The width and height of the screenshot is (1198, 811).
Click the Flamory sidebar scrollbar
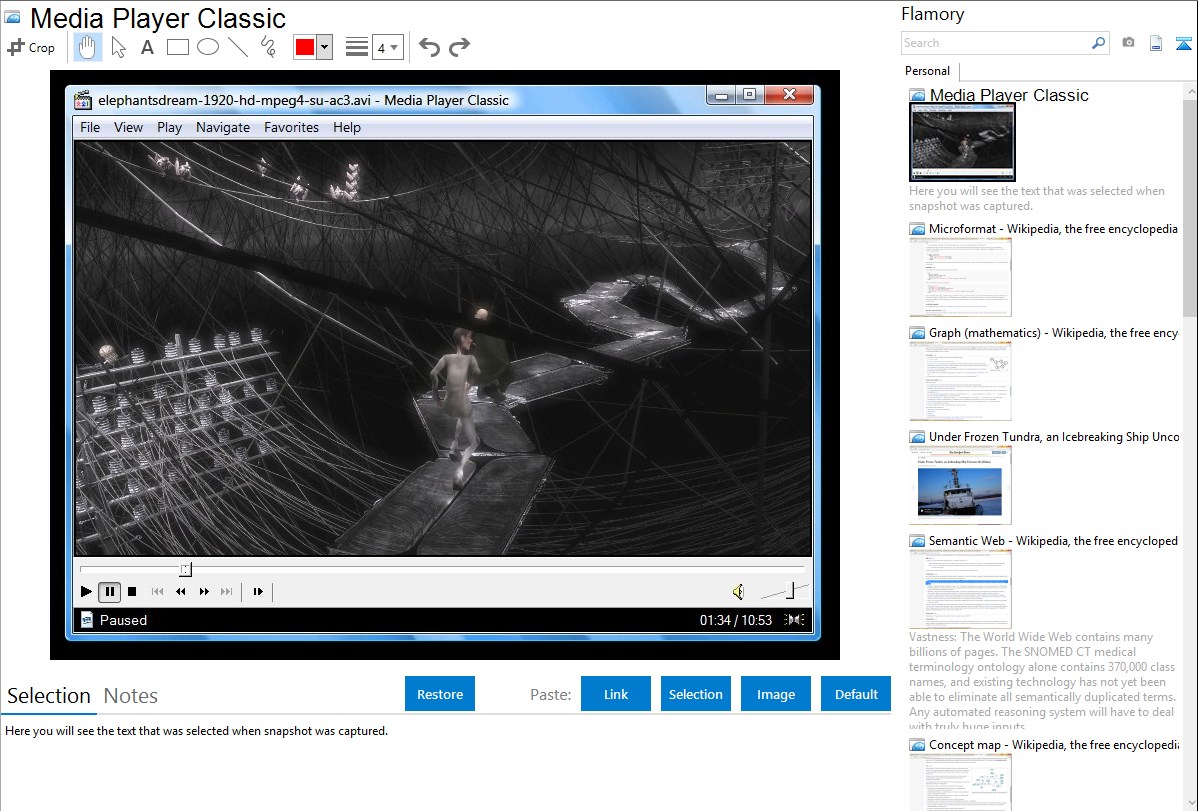click(x=1190, y=206)
